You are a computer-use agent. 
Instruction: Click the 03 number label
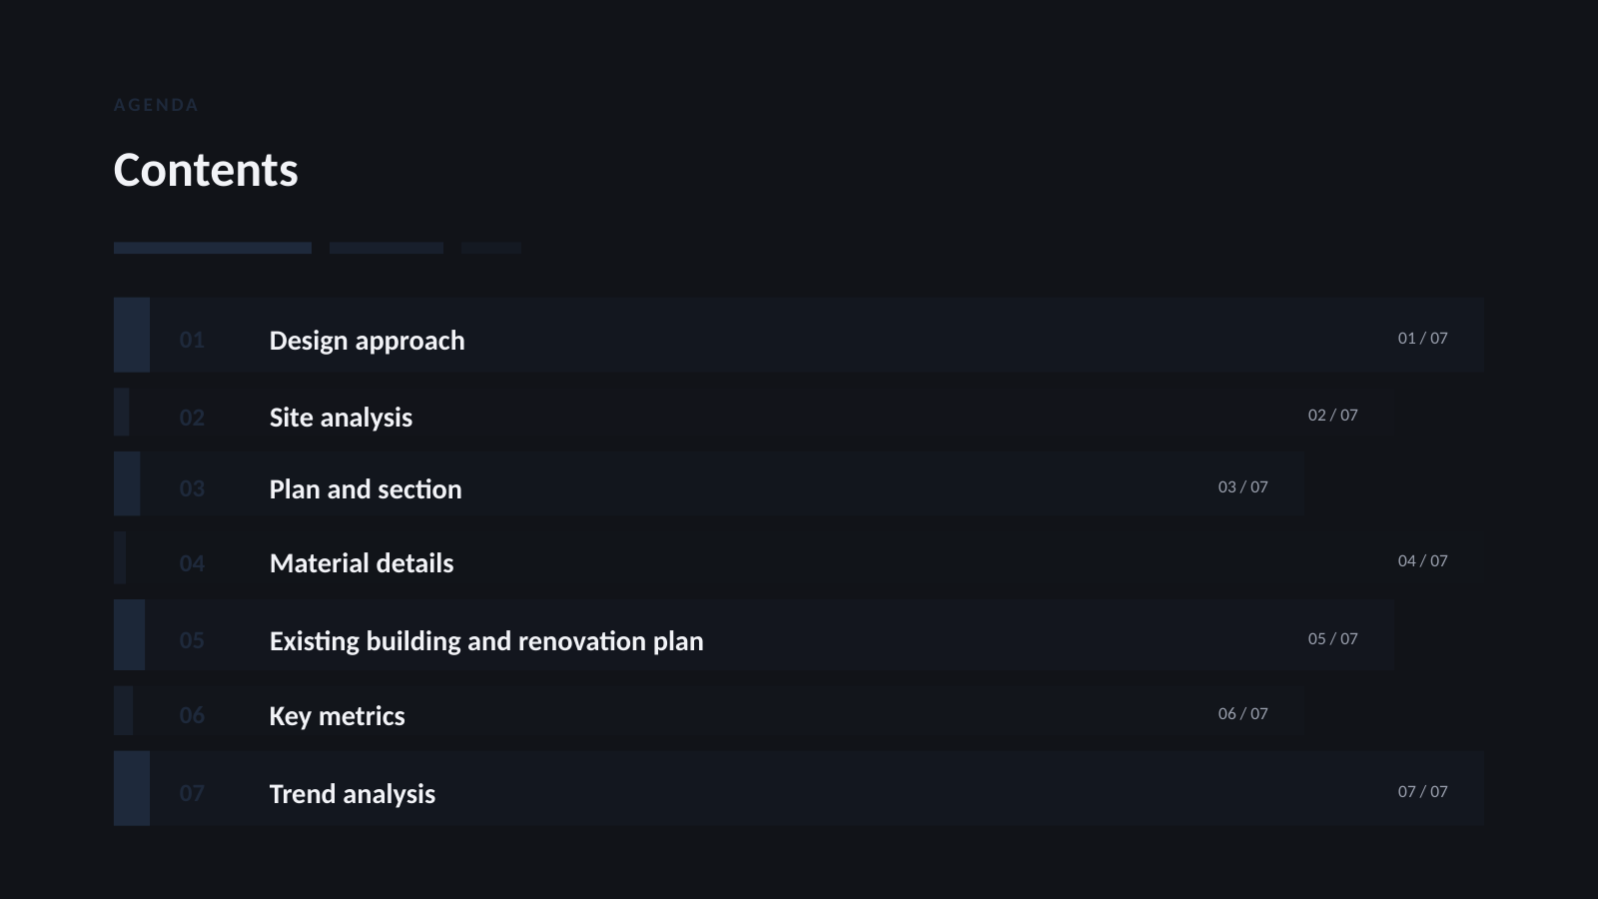(x=192, y=489)
